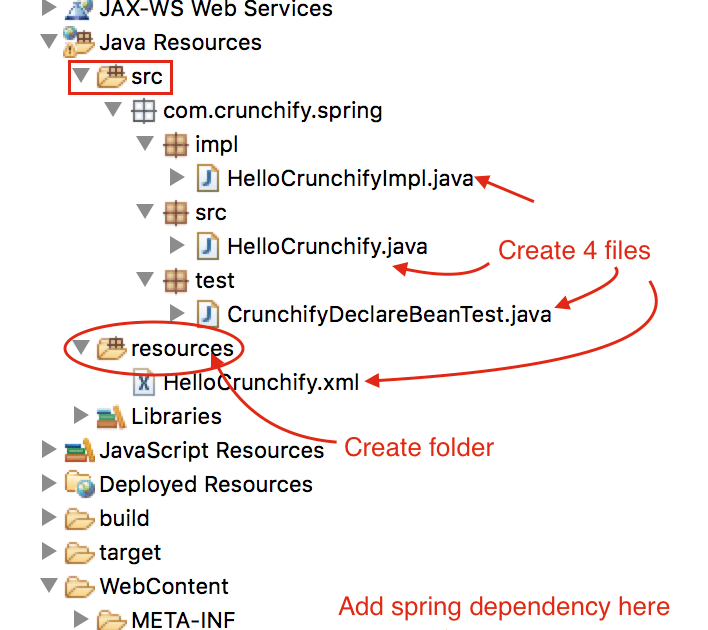Select the 'com.crunchify.spring' package name

[273, 111]
